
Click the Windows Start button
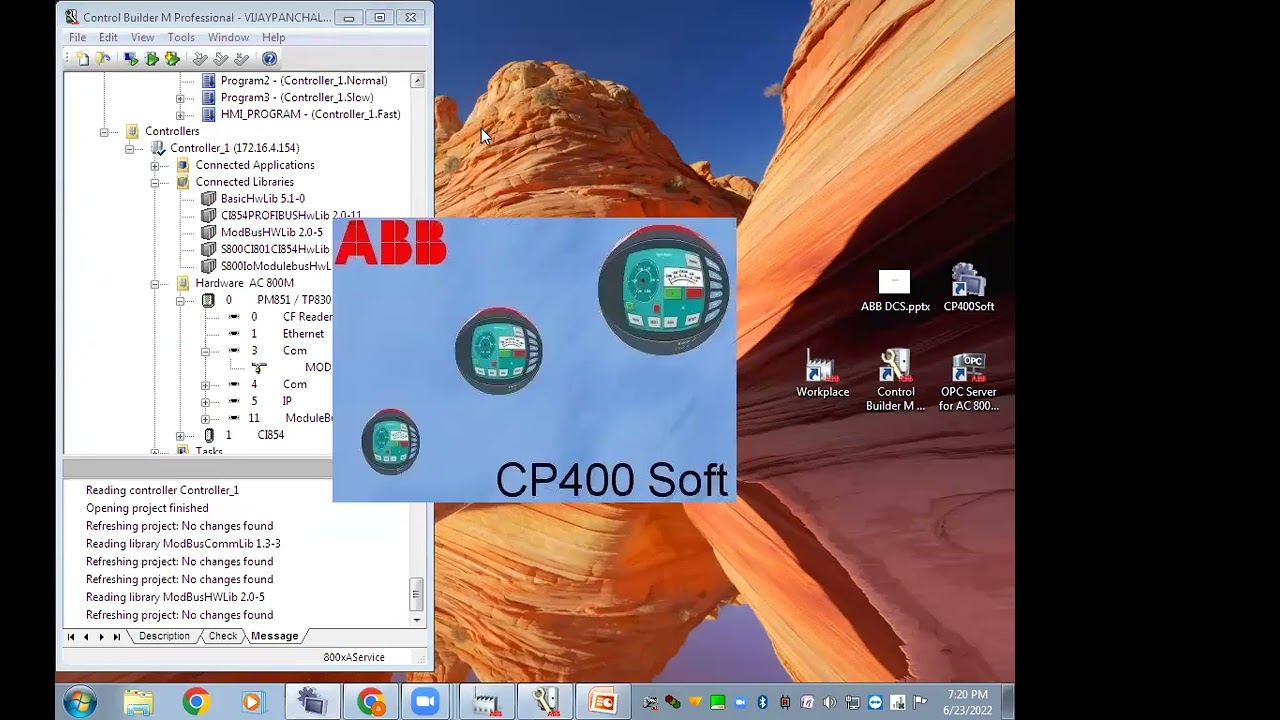79,702
